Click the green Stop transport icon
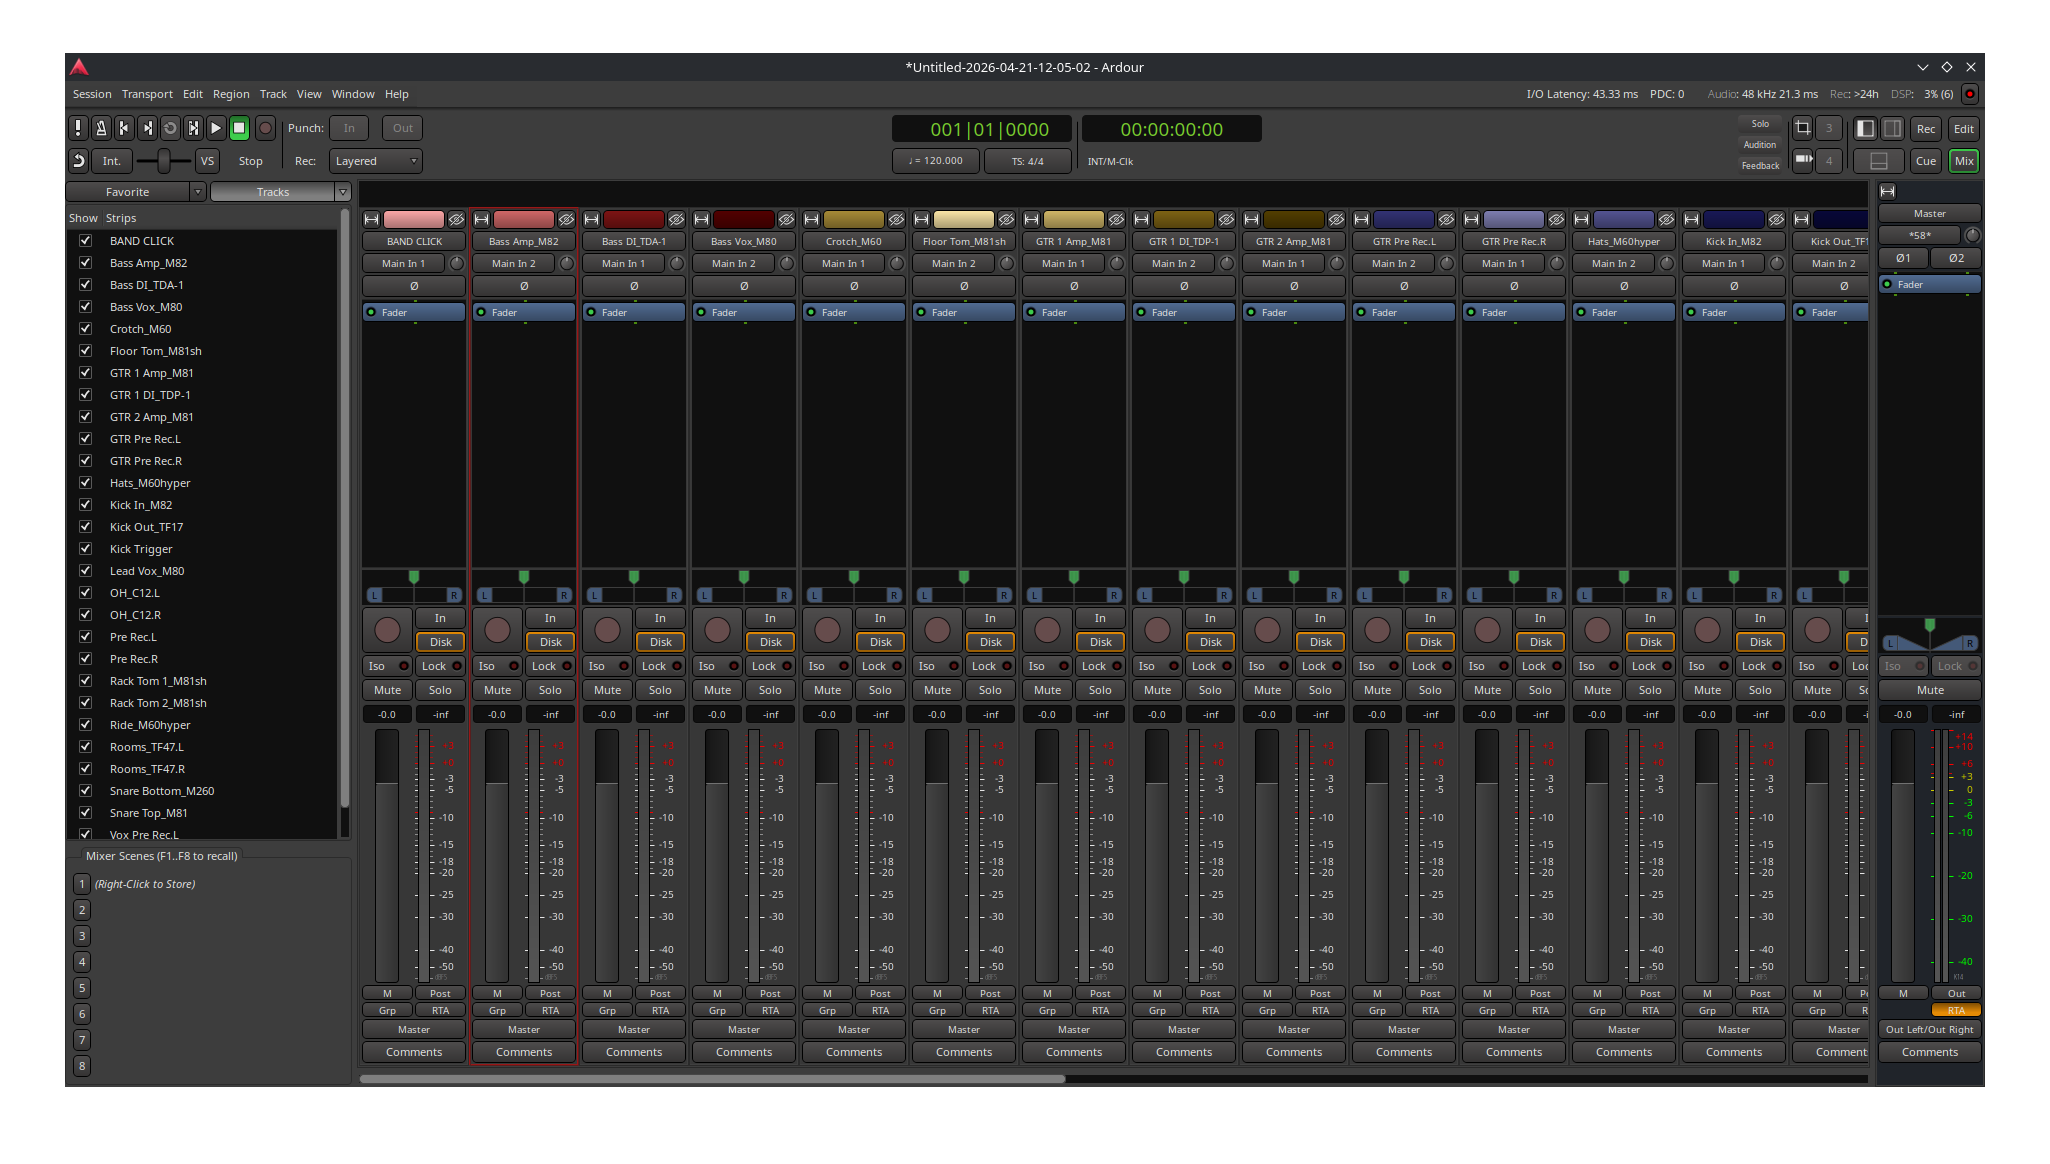This screenshot has height=1164, width=2050. 239,128
